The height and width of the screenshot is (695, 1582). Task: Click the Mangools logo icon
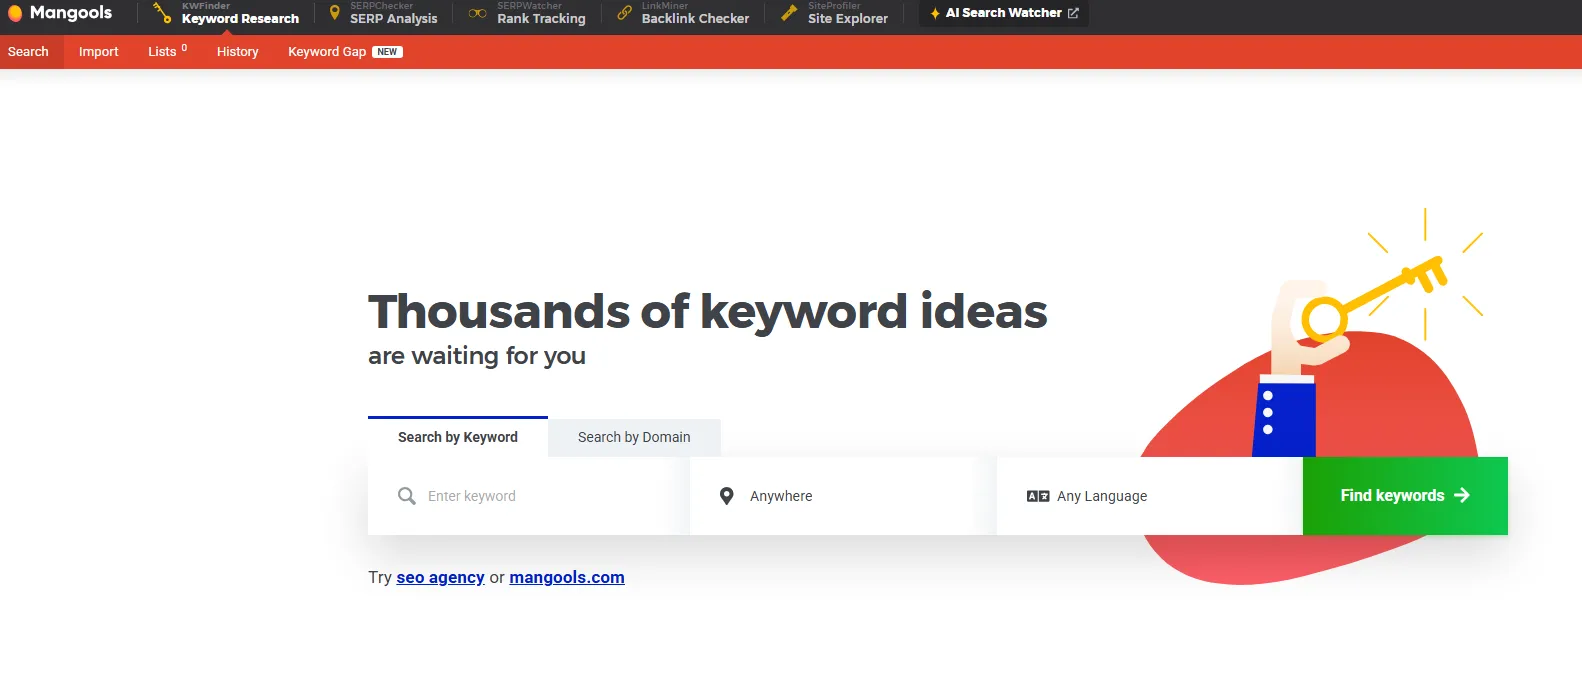pyautogui.click(x=15, y=13)
